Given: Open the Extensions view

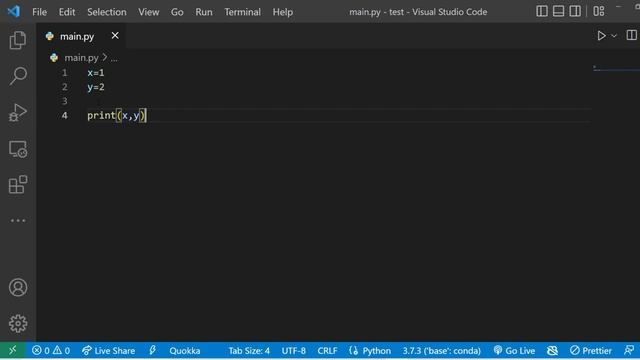Looking at the screenshot, I should click(x=18, y=184).
